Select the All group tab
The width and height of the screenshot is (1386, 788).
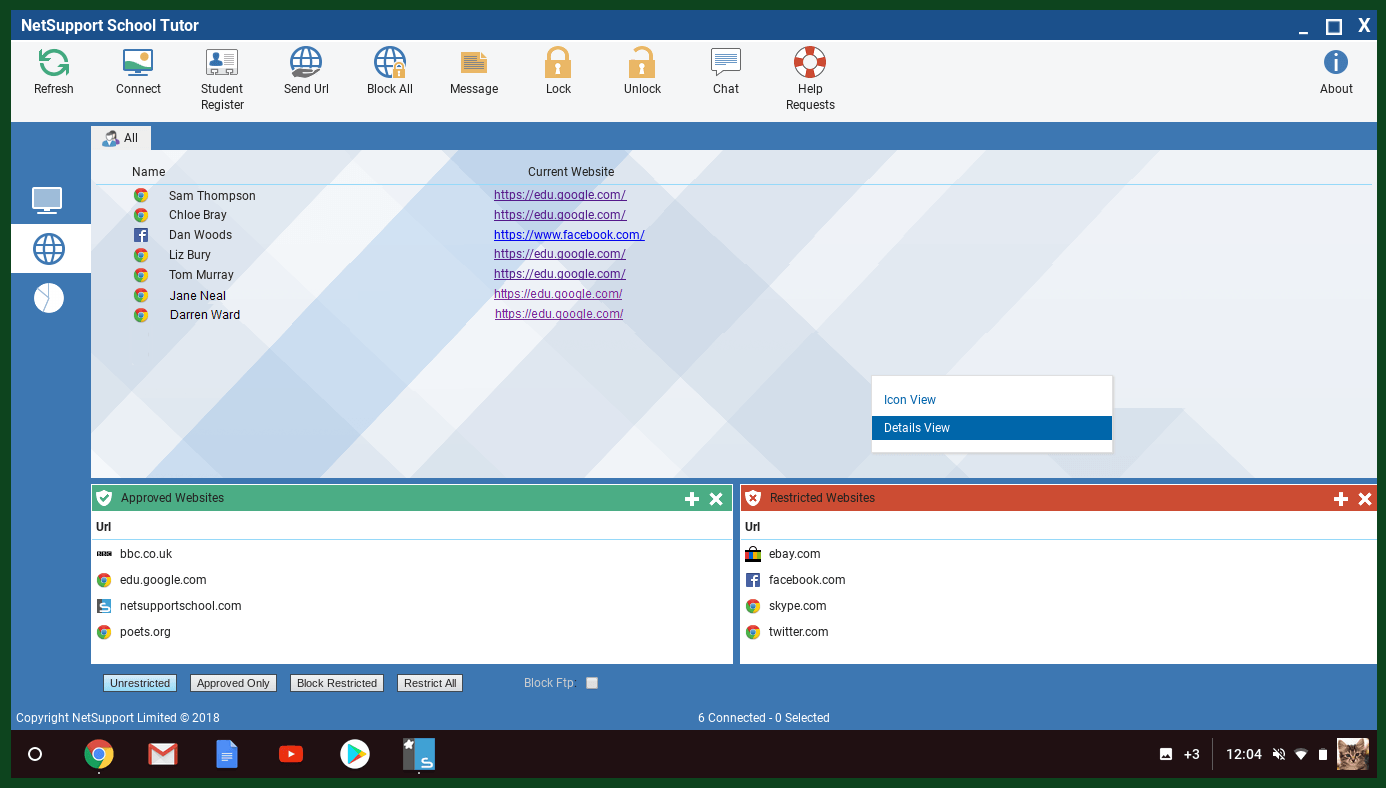coord(121,138)
